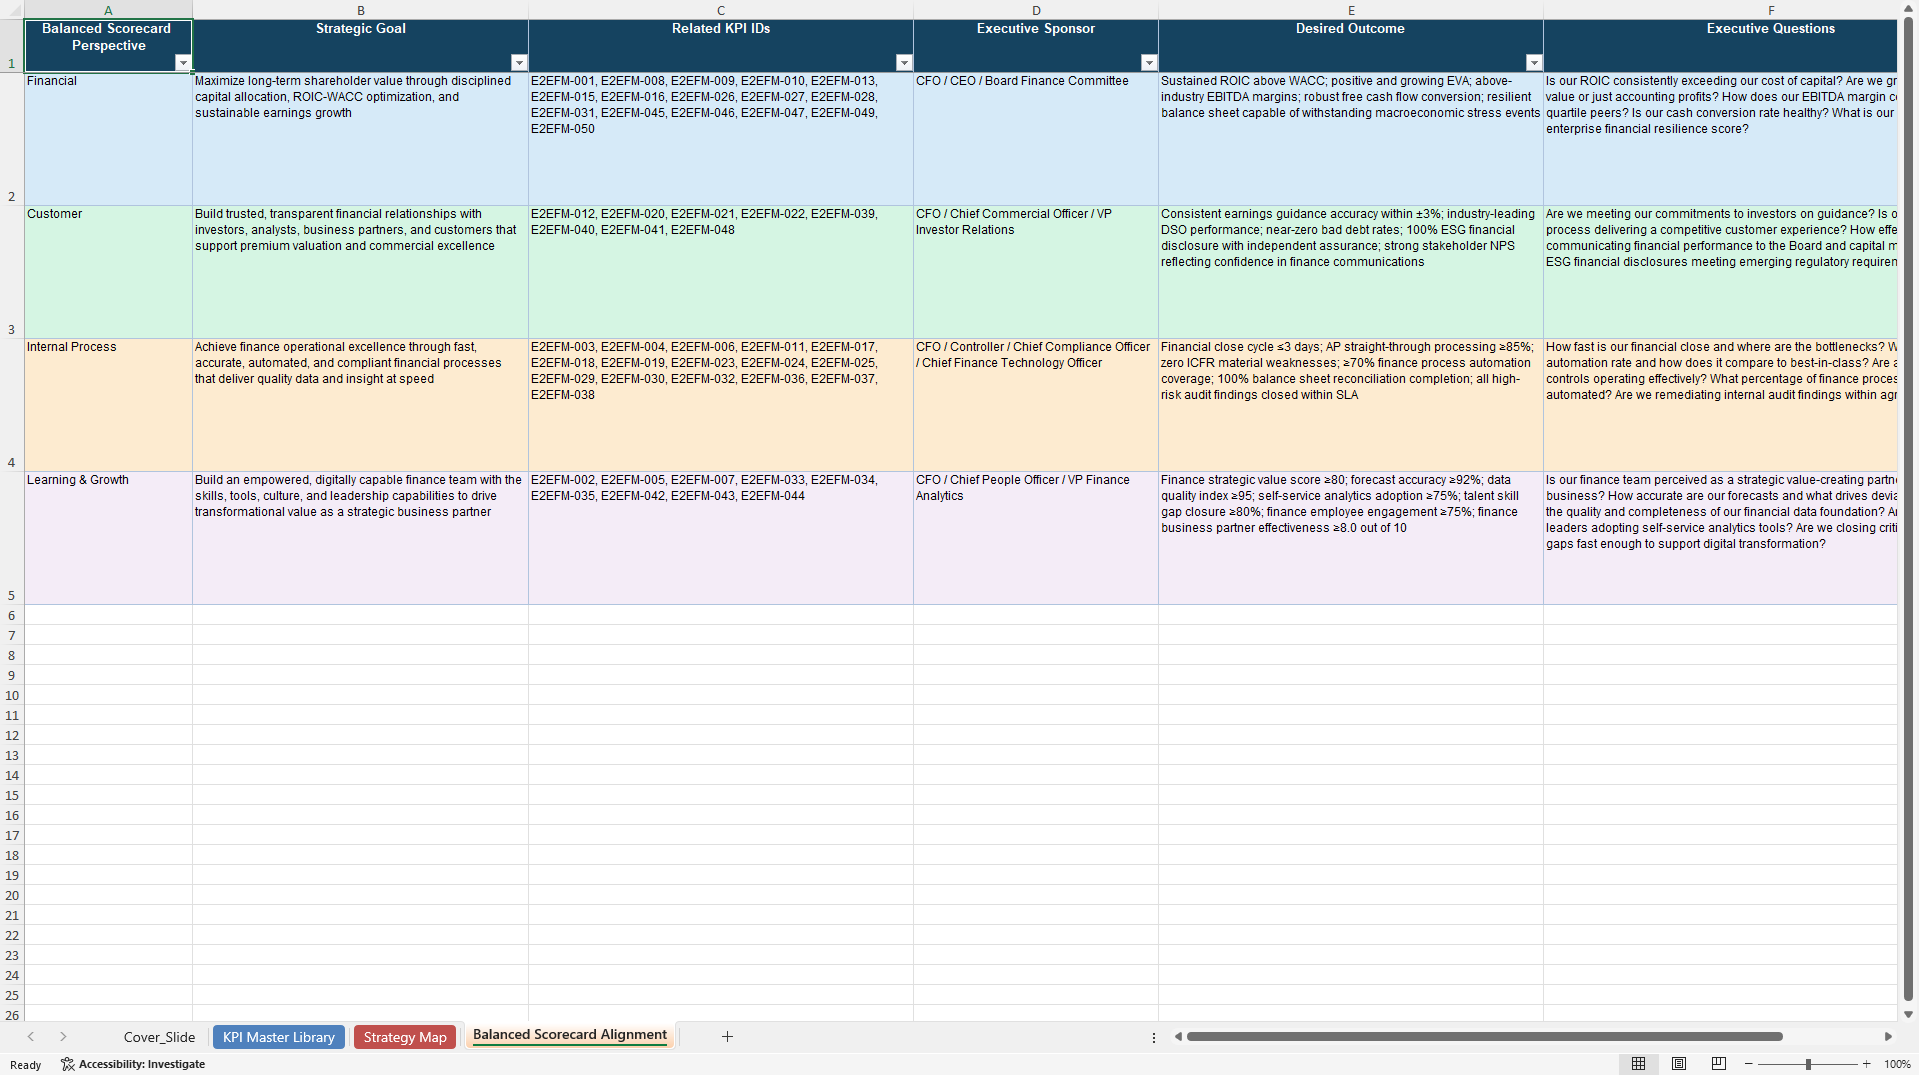Add a new sheet with plus icon

pyautogui.click(x=727, y=1037)
